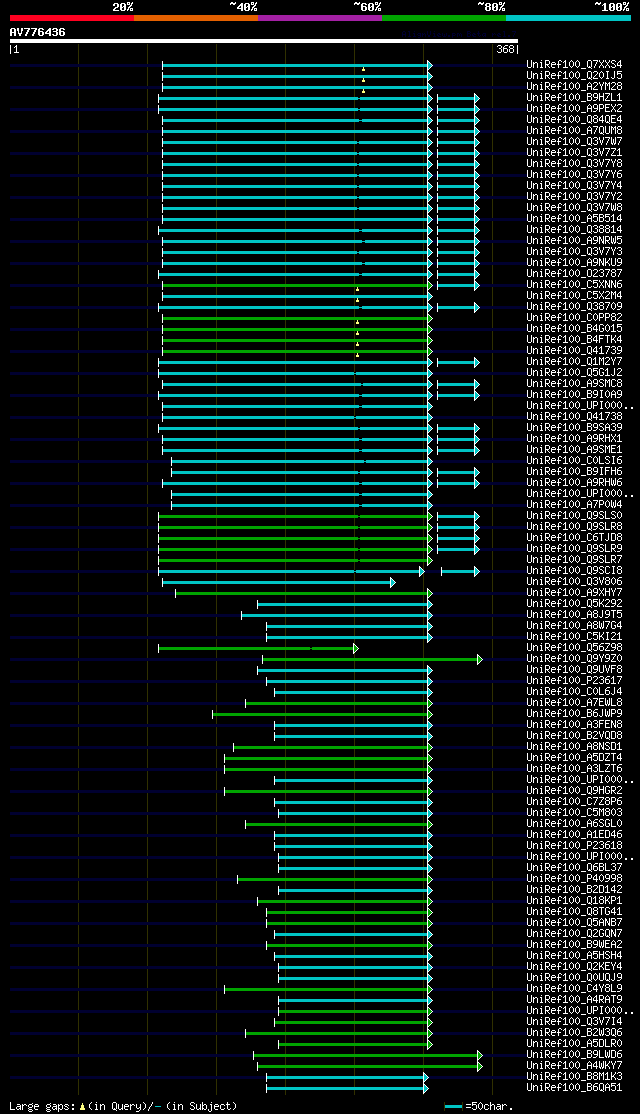Pick the UniRef100_Q41739 row label
Screen dimensions: 640x1114
tap(574, 350)
